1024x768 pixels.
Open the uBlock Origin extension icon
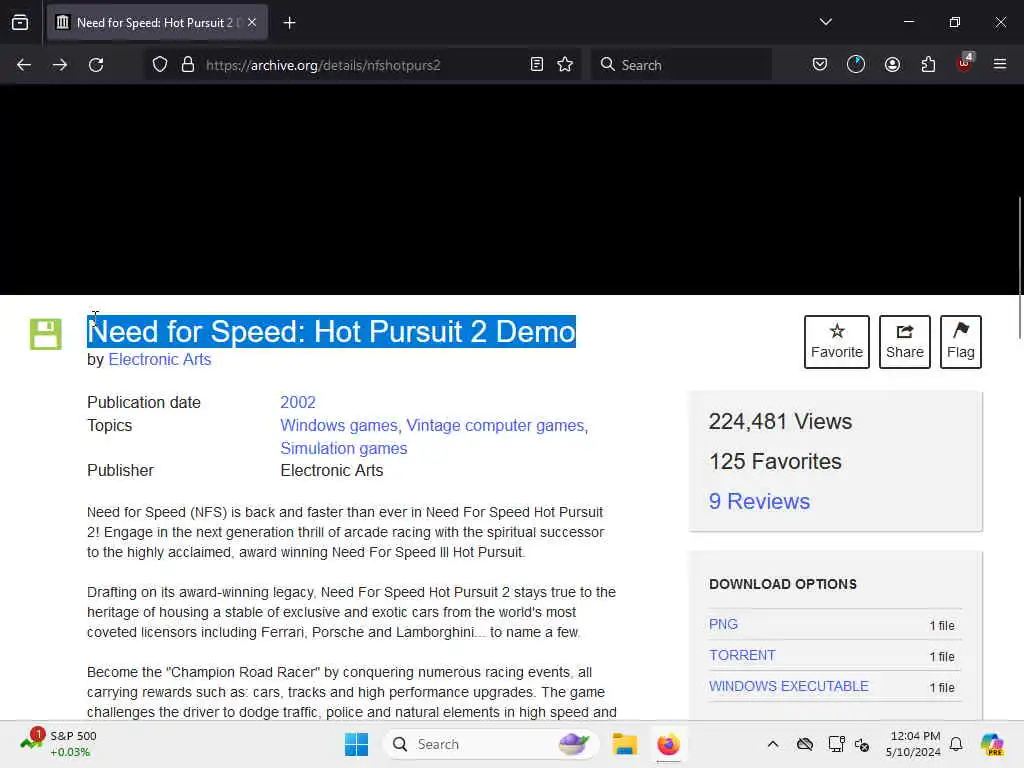pos(965,63)
